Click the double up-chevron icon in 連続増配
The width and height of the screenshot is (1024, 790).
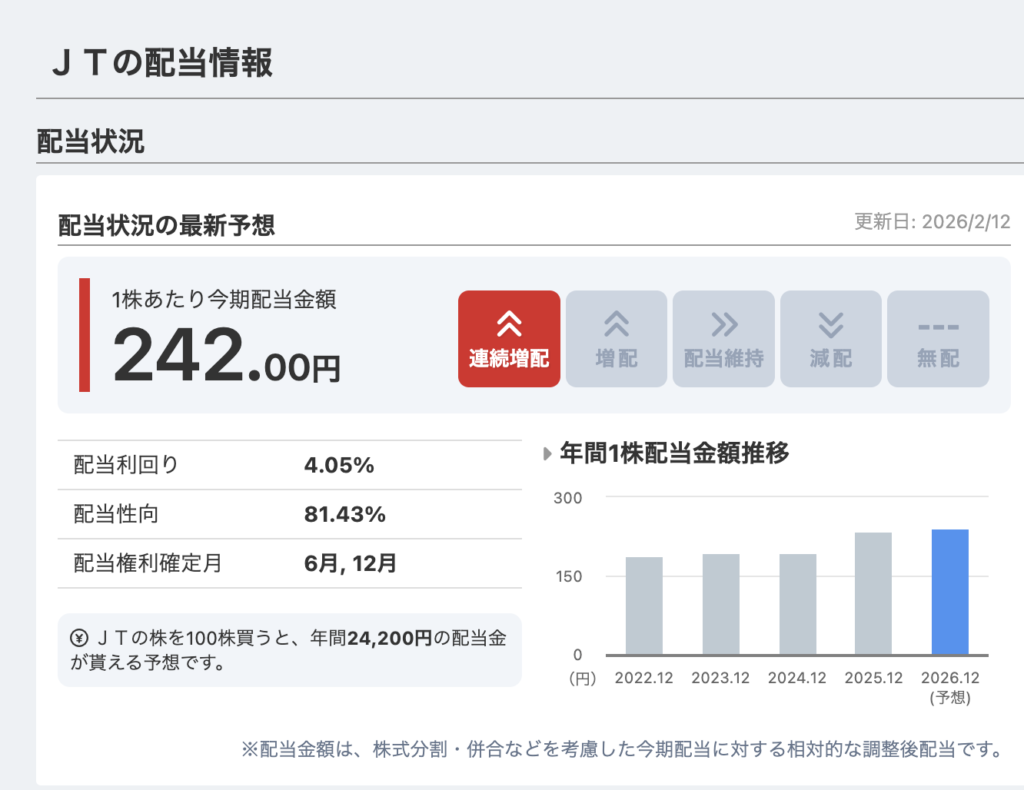(x=509, y=324)
